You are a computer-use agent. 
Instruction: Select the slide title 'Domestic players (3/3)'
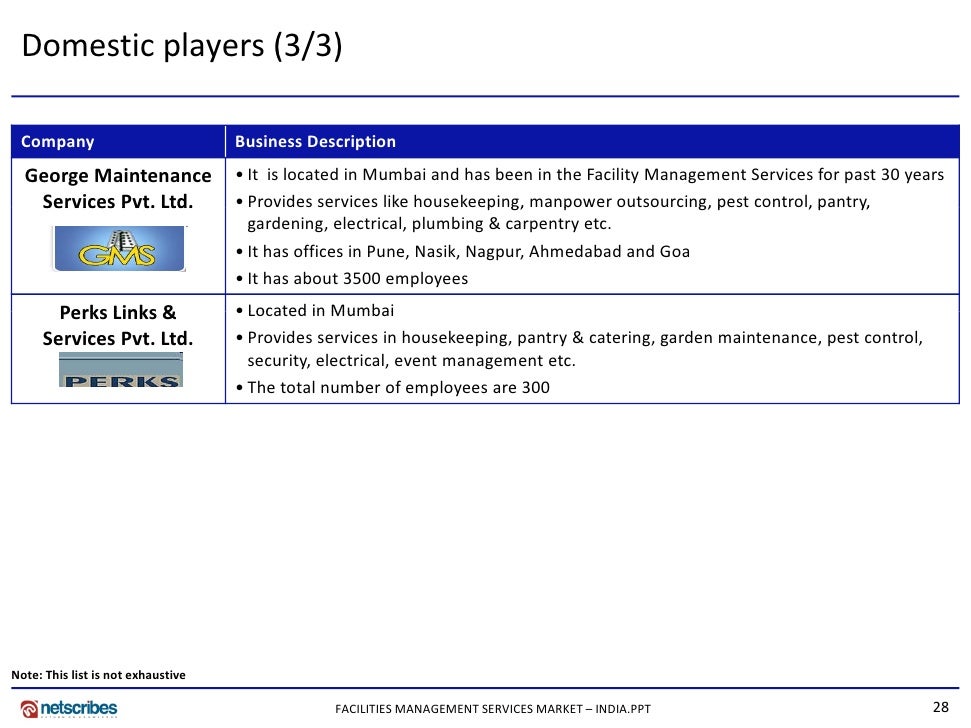click(182, 45)
